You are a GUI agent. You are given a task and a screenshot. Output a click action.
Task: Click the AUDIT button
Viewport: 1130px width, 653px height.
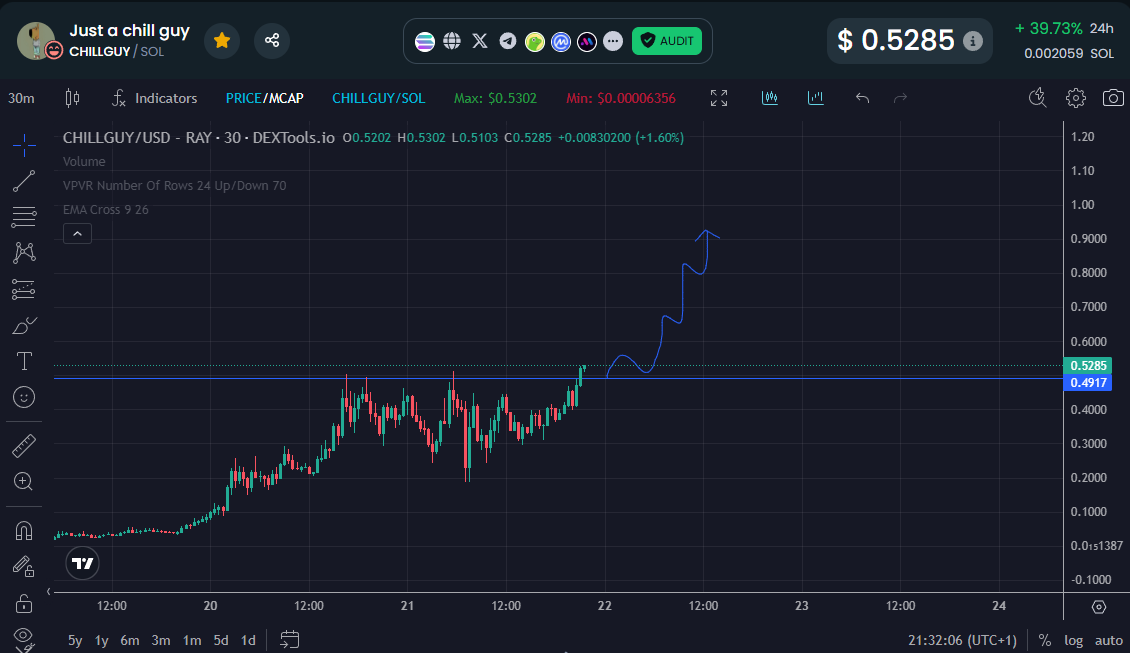(667, 41)
